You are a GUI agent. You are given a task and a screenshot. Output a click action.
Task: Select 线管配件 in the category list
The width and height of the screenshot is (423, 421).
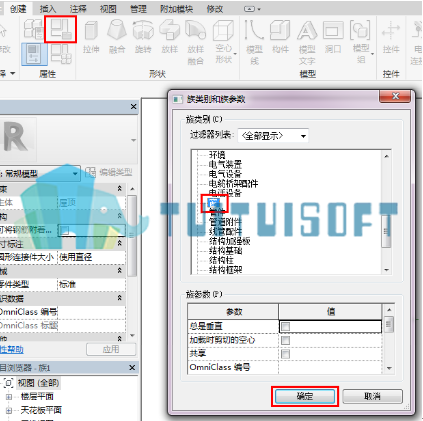[x=225, y=231]
